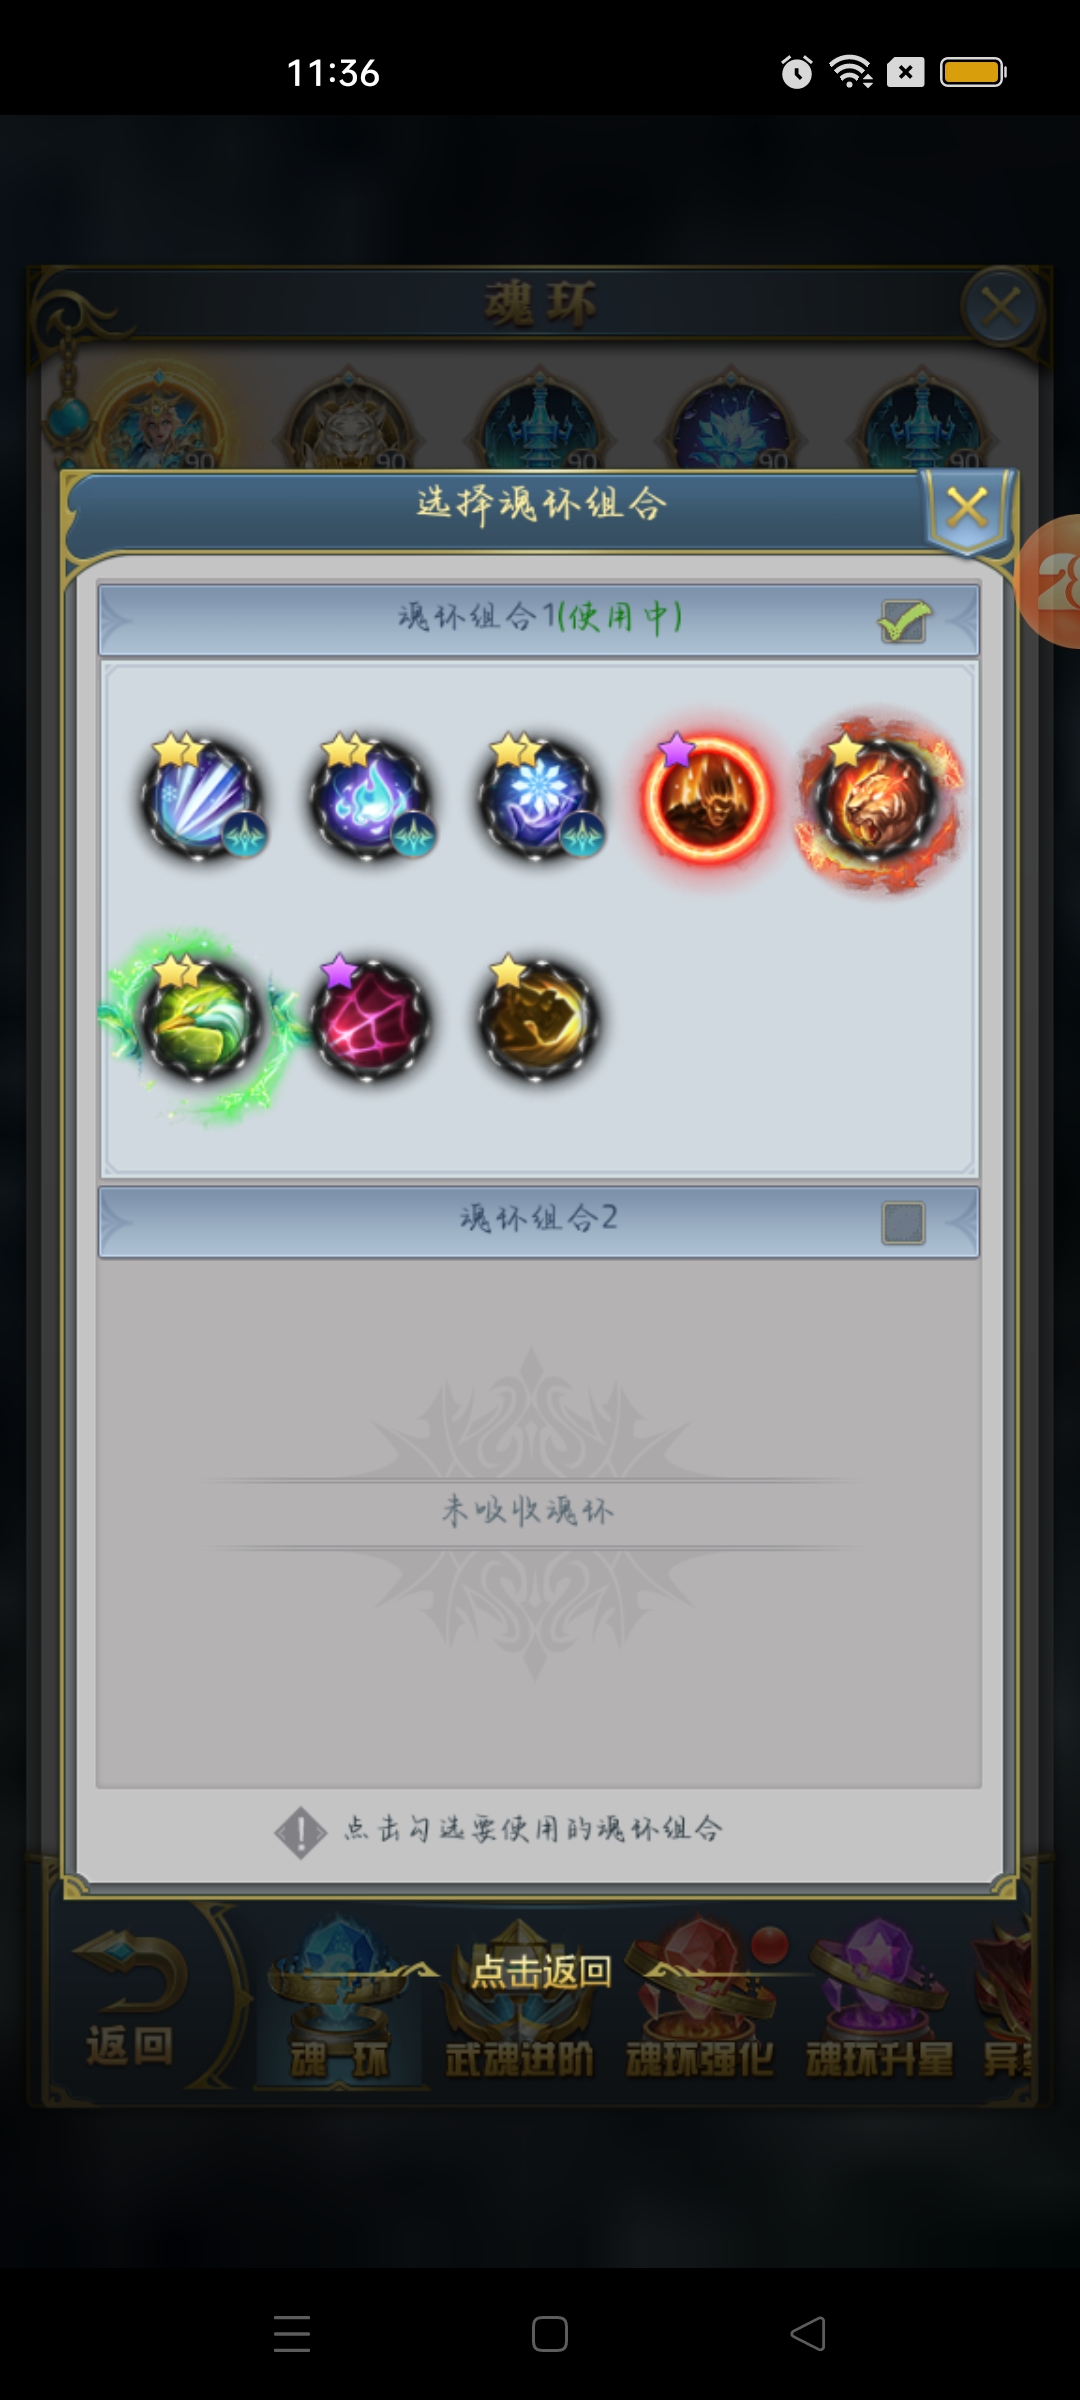
Task: Expand the 魂环组合2 section header
Action: coord(538,1221)
